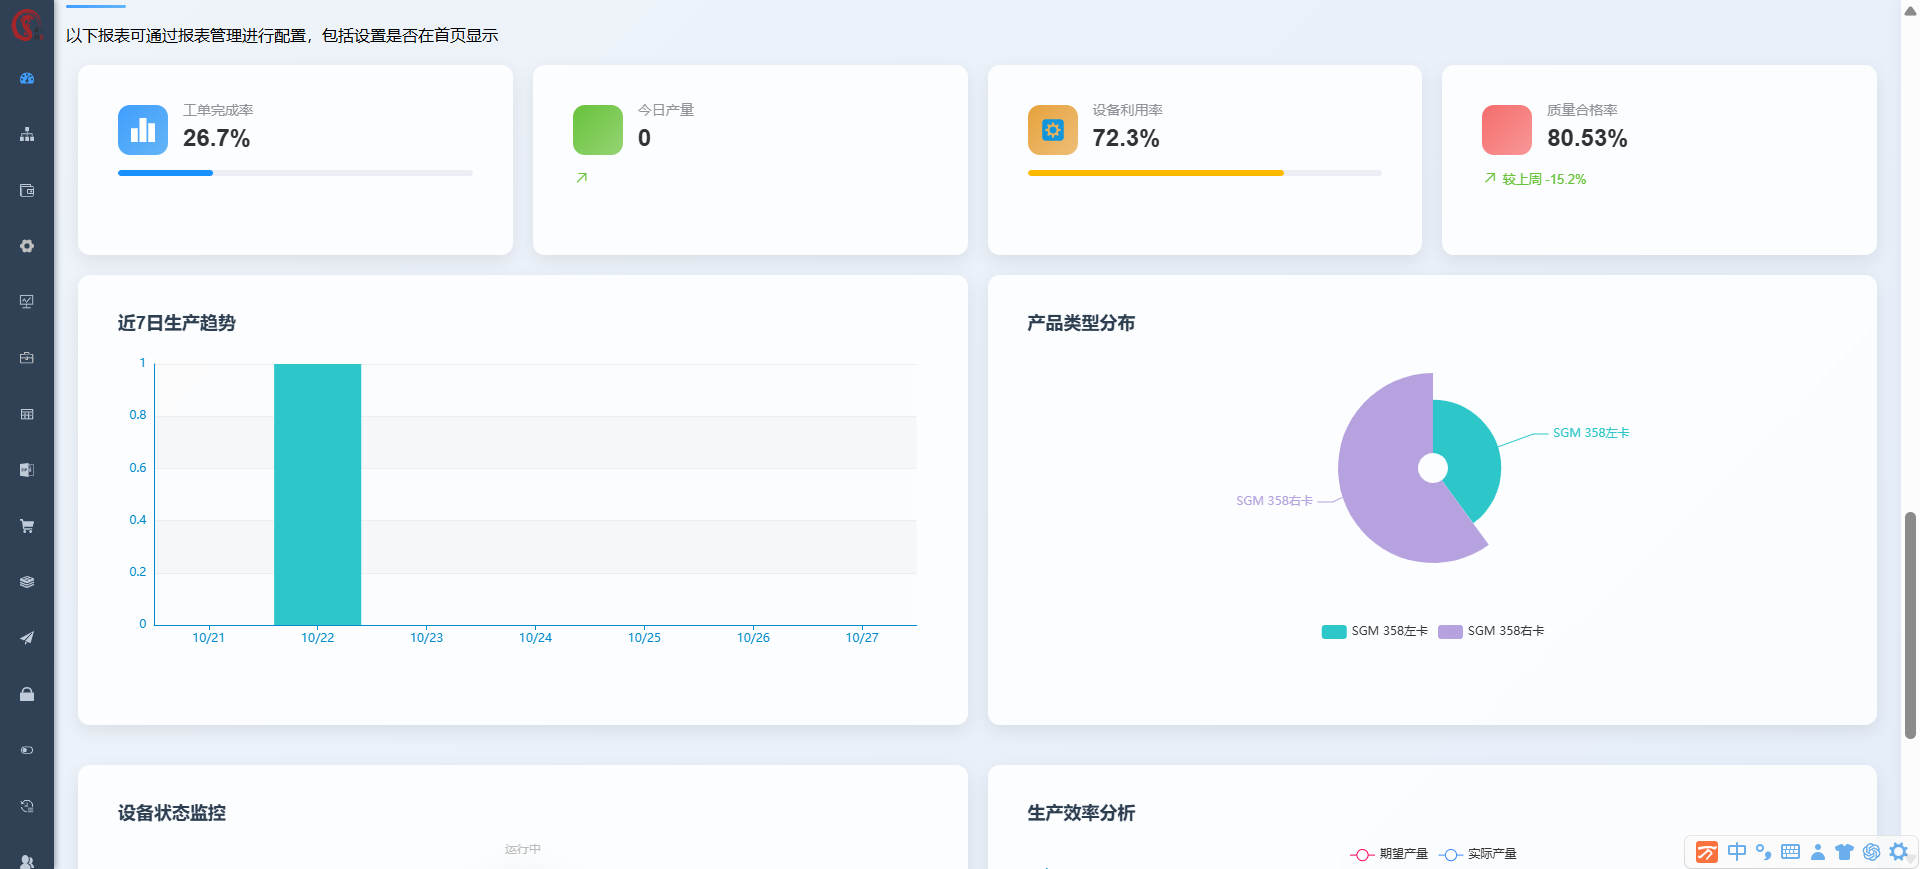Viewport: 1920px width, 869px height.
Task: Switch input language via 中 icon
Action: tap(1737, 852)
